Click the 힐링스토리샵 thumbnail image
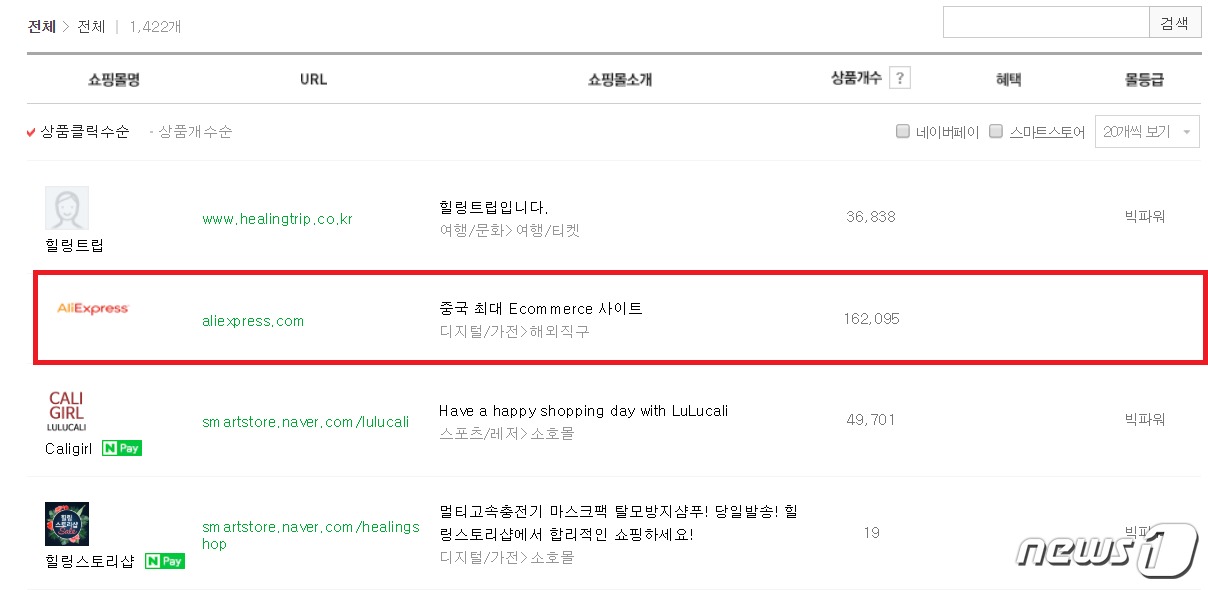The image size is (1208, 590). (66, 524)
